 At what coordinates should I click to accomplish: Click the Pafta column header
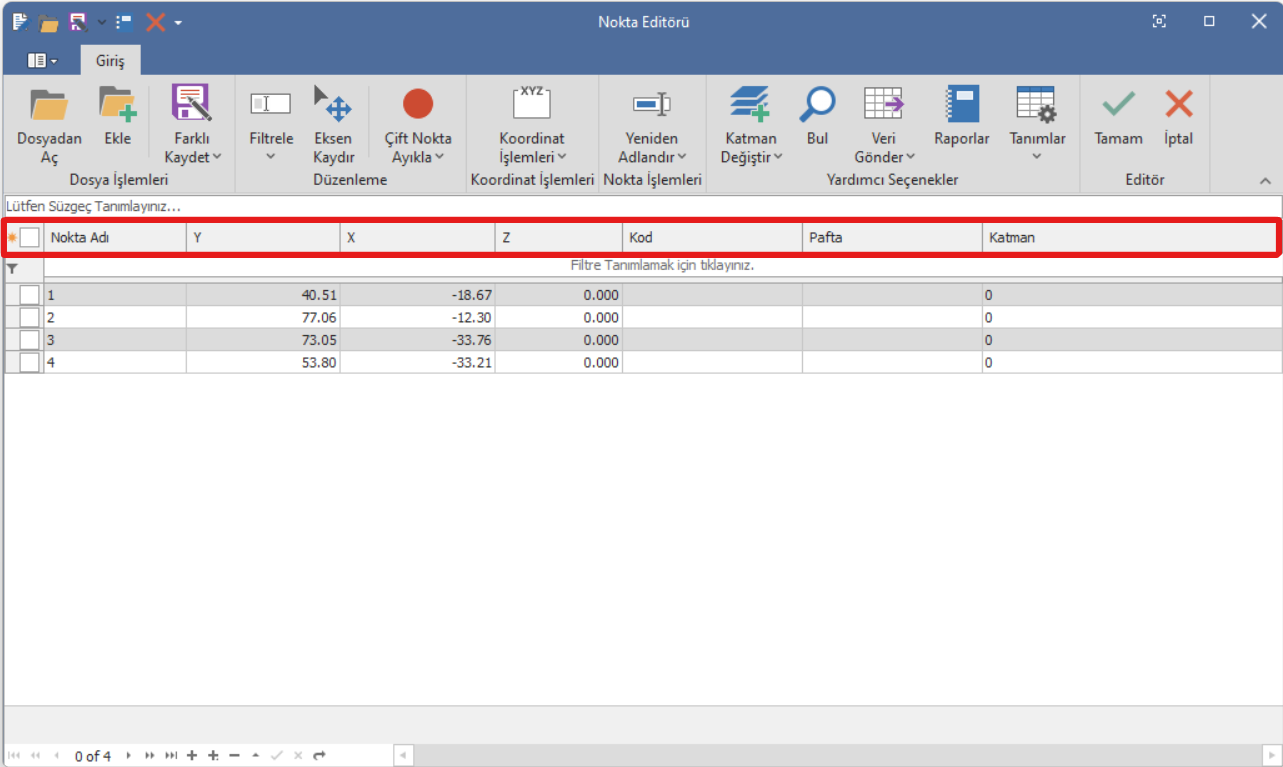(892, 238)
